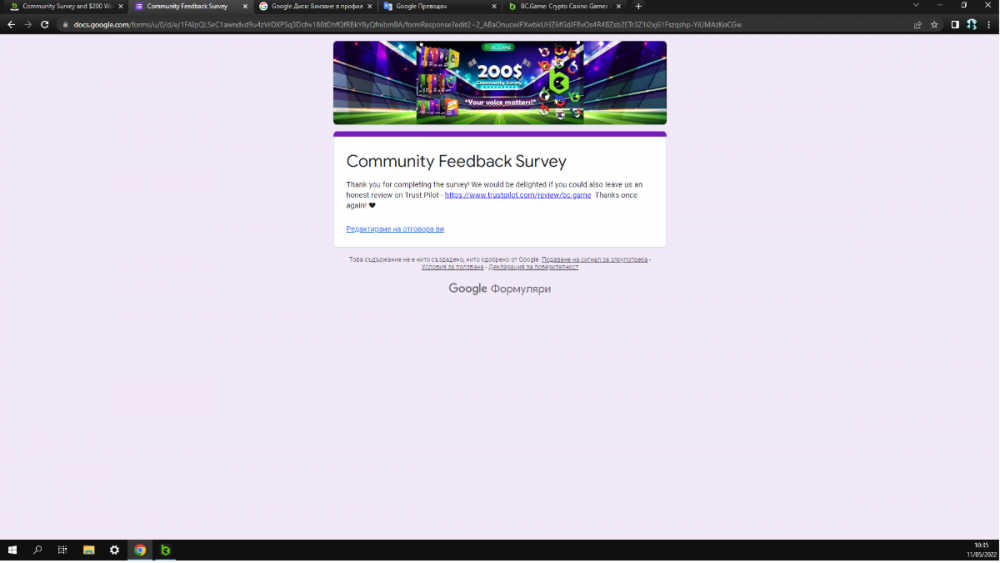Open the Trustpilot review link
The height and width of the screenshot is (563, 1000).
tap(518, 195)
